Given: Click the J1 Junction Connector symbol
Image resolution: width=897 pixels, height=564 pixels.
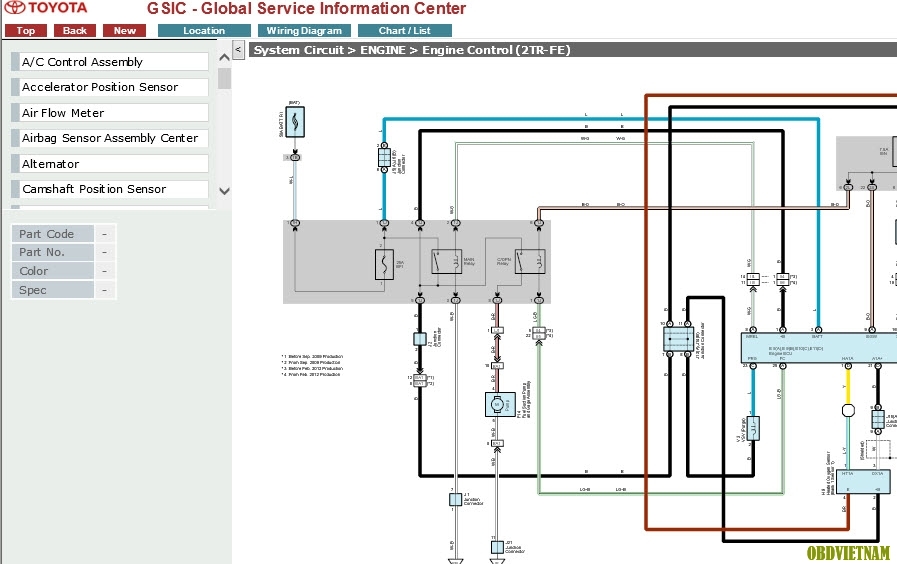Looking at the screenshot, I should (455, 499).
